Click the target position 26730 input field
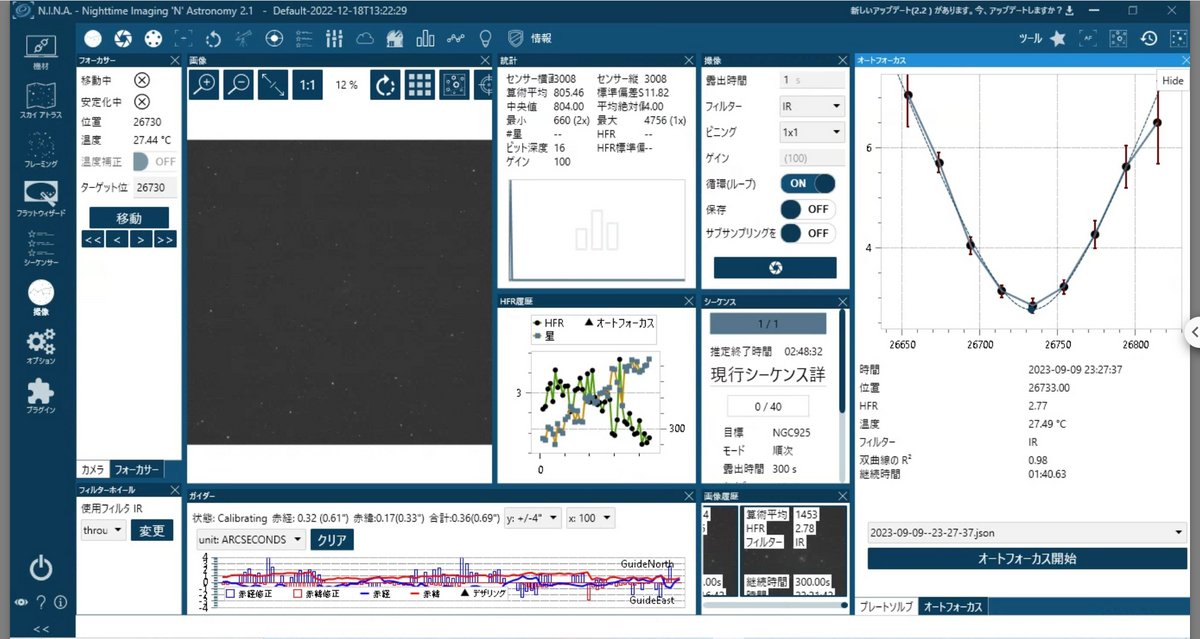 pyautogui.click(x=156, y=187)
